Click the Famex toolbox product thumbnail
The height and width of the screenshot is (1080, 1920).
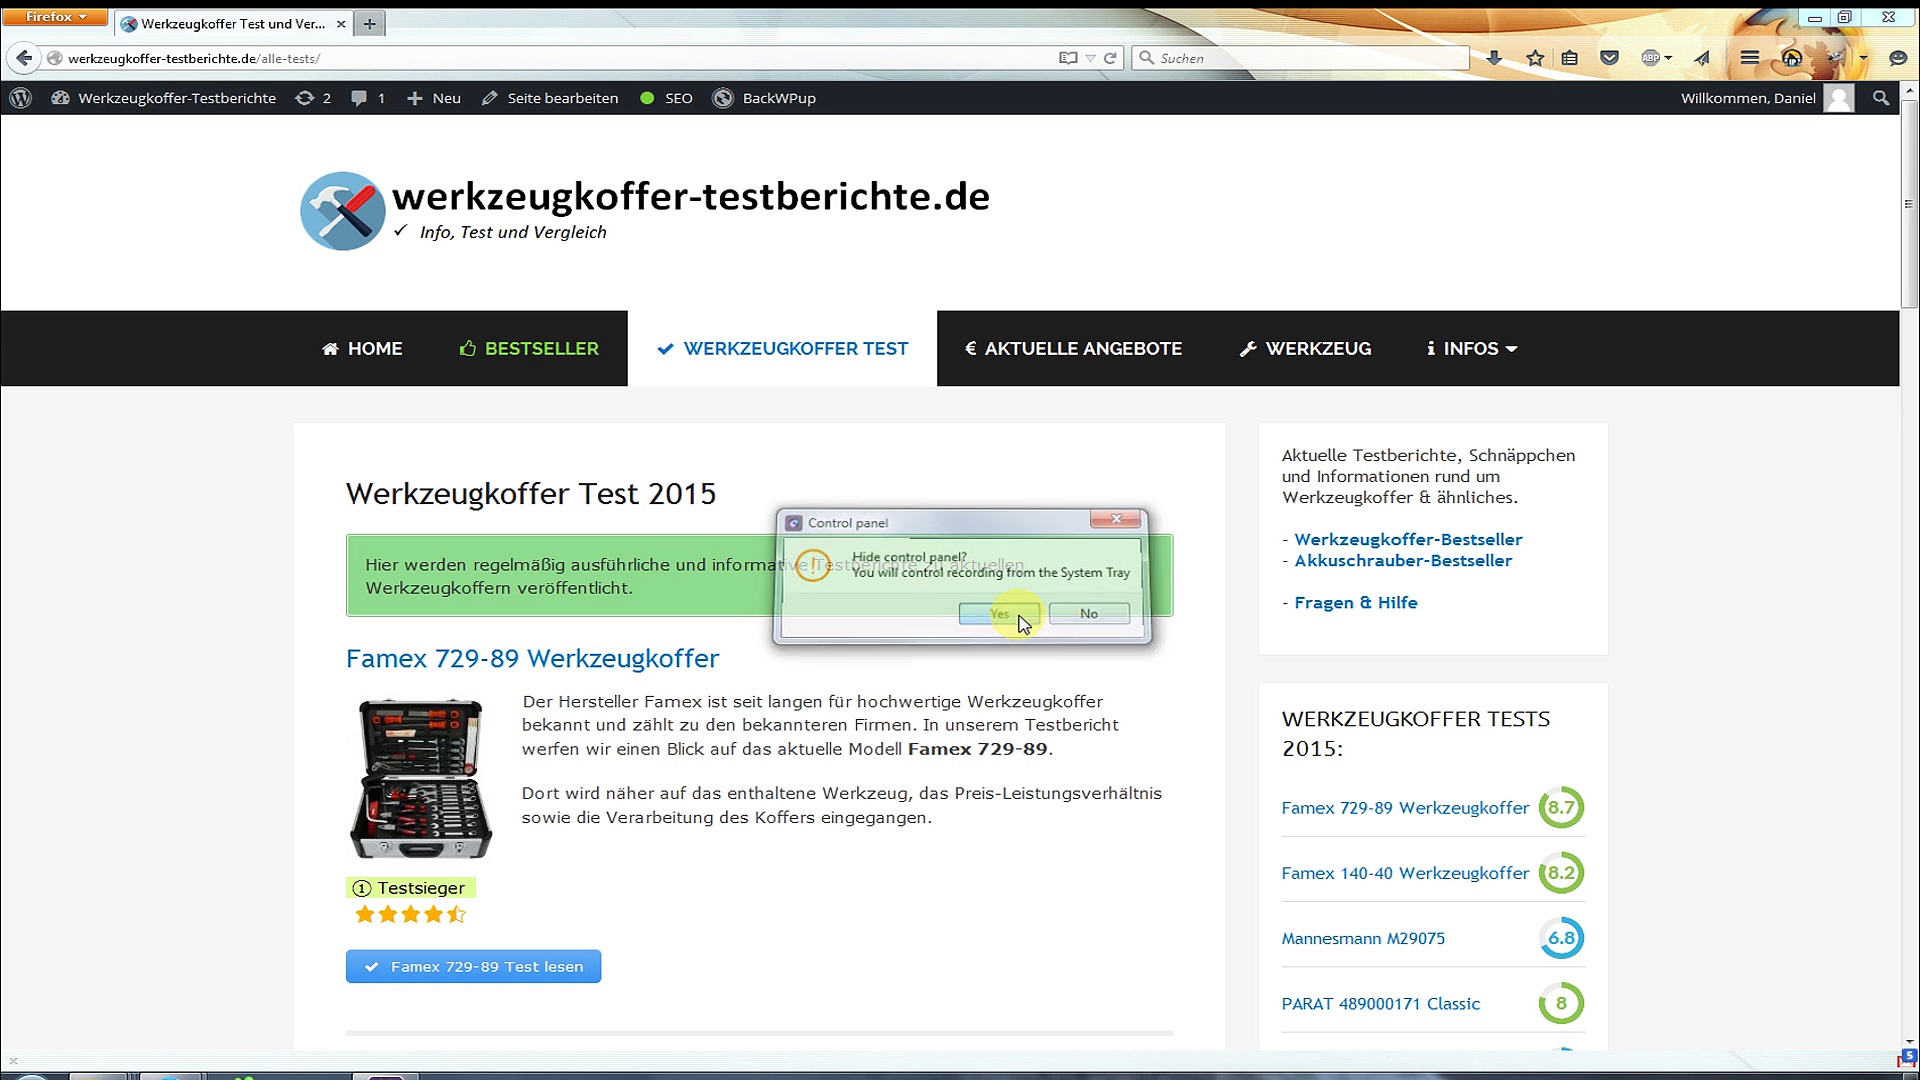(x=421, y=779)
